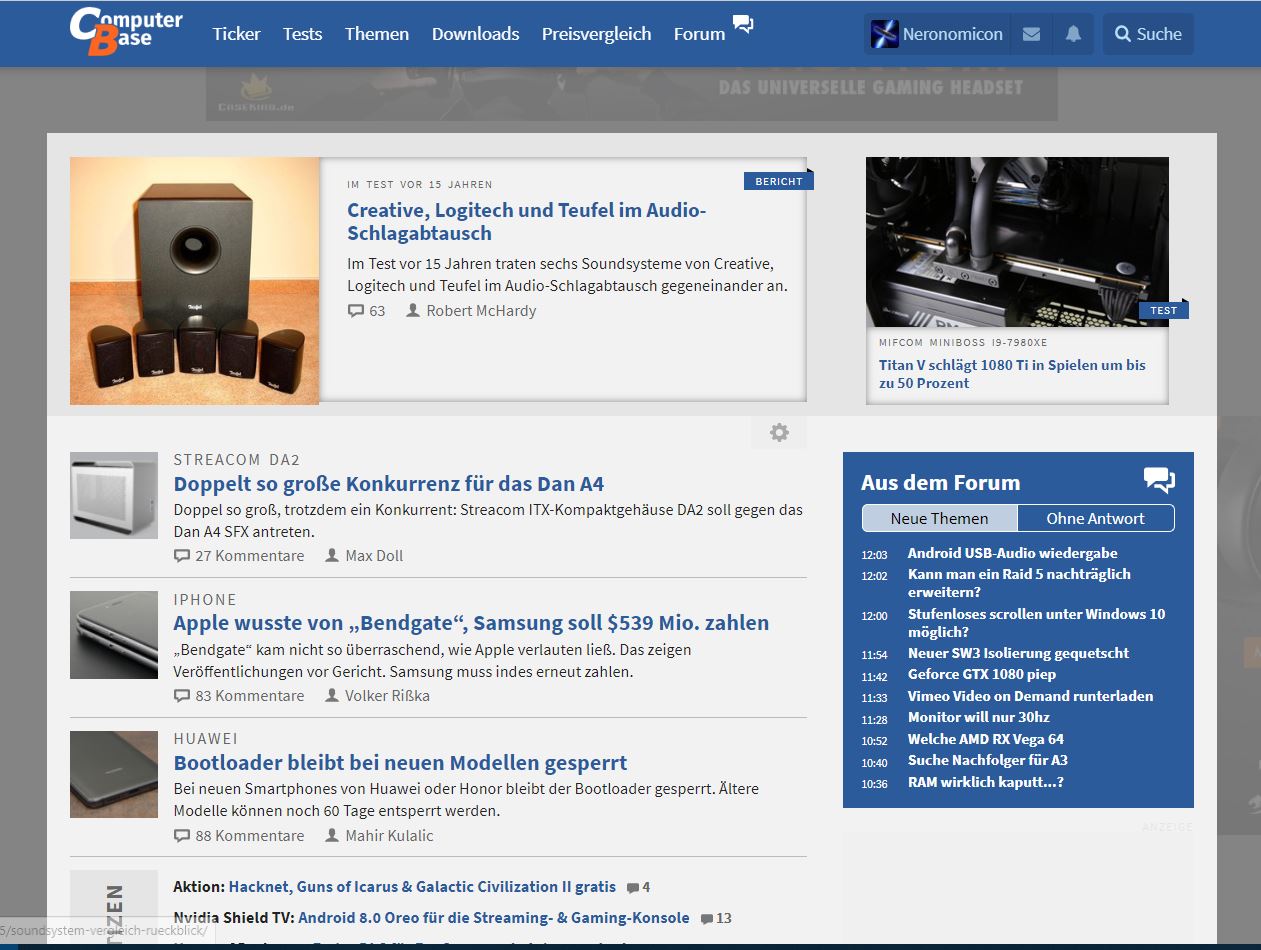The height and width of the screenshot is (950, 1261).
Task: Click the STREACOM DA2 category label
Action: [237, 460]
